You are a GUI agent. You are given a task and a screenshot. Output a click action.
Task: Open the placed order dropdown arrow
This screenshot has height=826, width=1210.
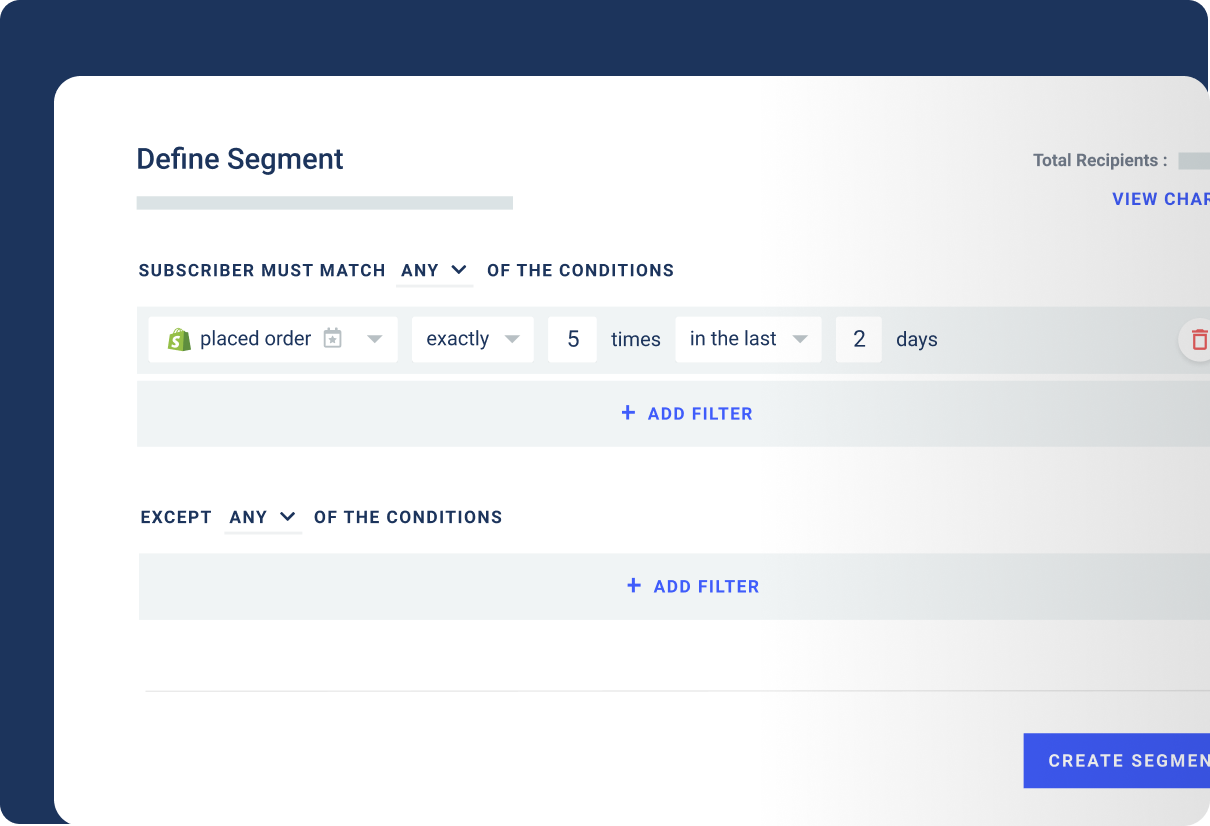(x=375, y=339)
